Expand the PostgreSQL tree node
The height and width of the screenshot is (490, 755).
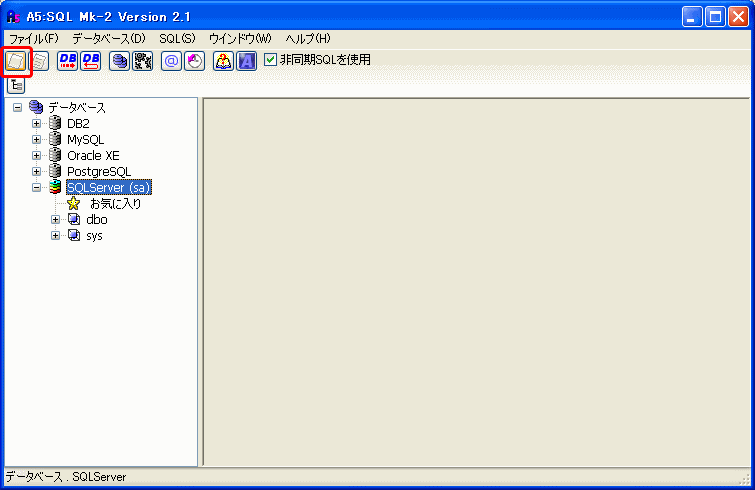click(37, 171)
